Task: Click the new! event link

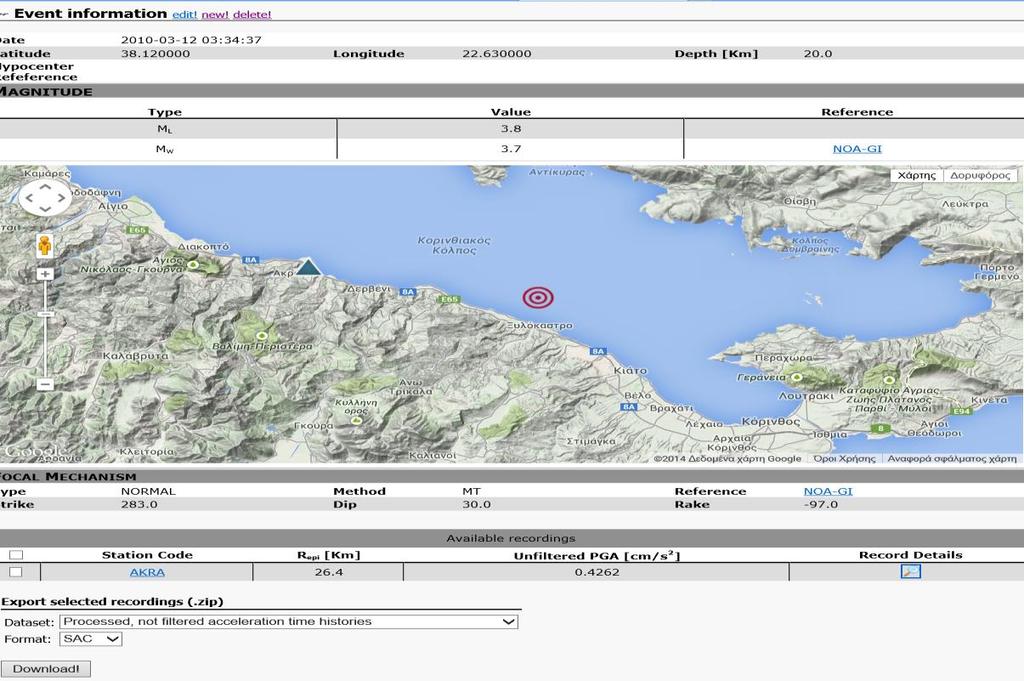Action: point(215,14)
